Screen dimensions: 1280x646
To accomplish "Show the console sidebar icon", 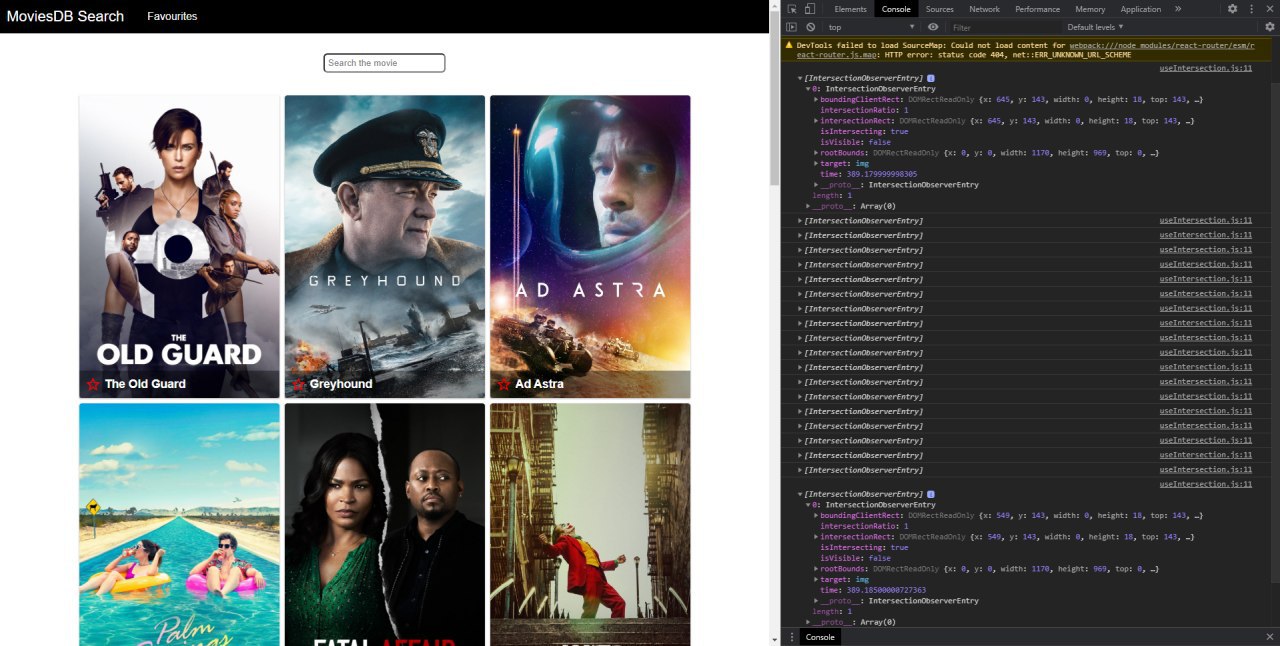I will 791,27.
